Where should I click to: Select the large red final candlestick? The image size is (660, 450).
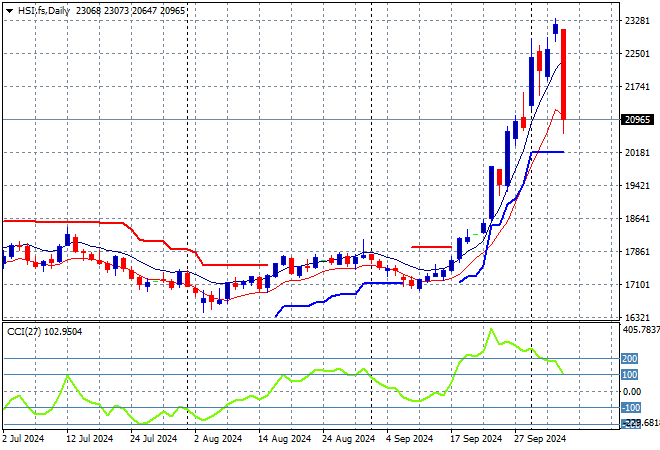pyautogui.click(x=564, y=75)
